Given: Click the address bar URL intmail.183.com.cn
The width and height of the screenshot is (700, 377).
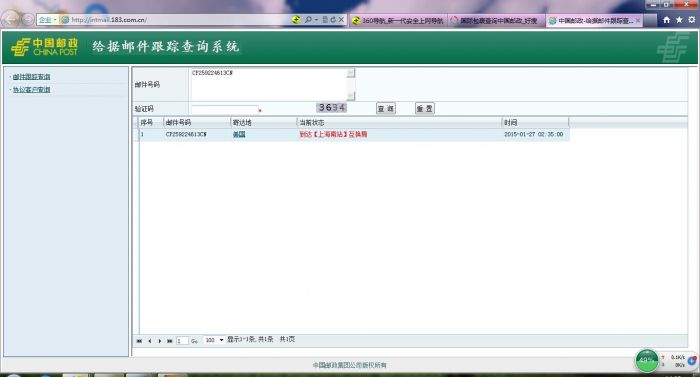Looking at the screenshot, I should click(109, 20).
